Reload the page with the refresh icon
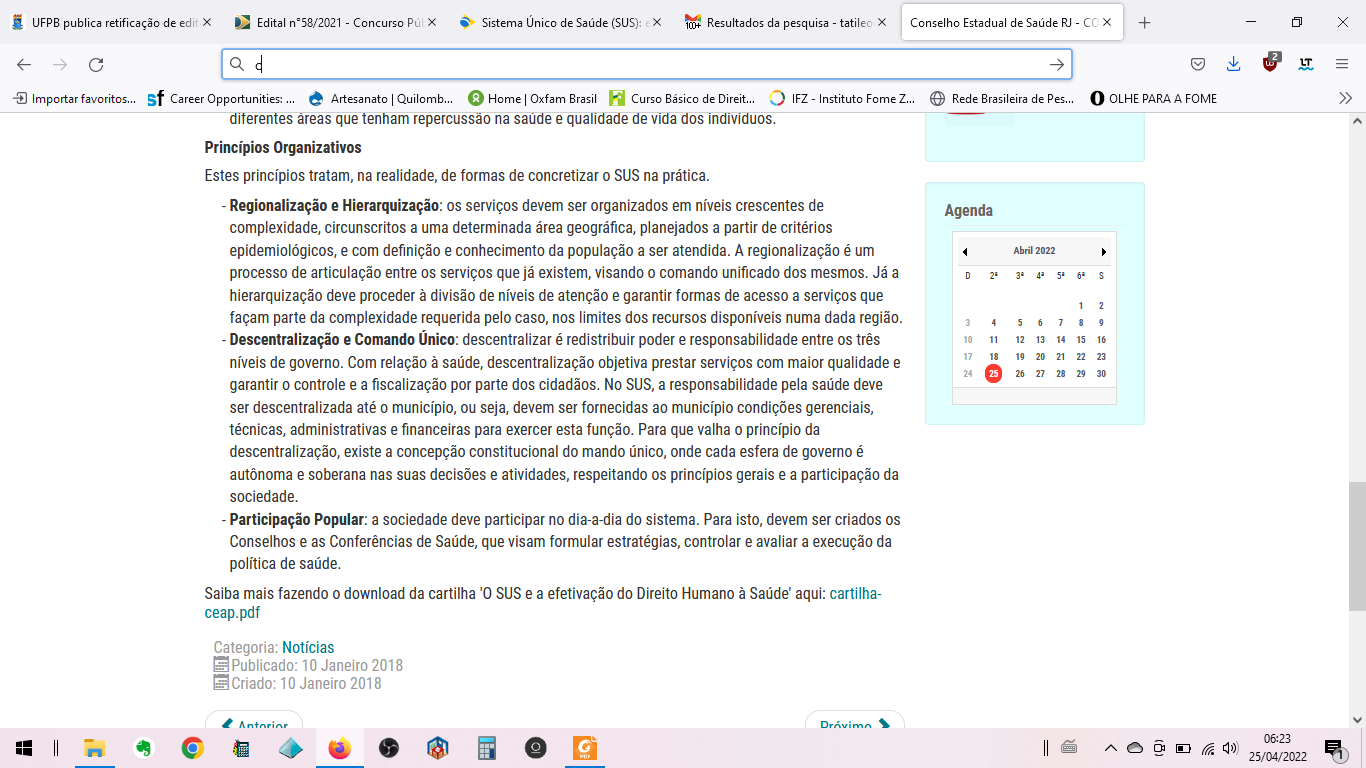Image resolution: width=1366 pixels, height=768 pixels. pyautogui.click(x=96, y=65)
